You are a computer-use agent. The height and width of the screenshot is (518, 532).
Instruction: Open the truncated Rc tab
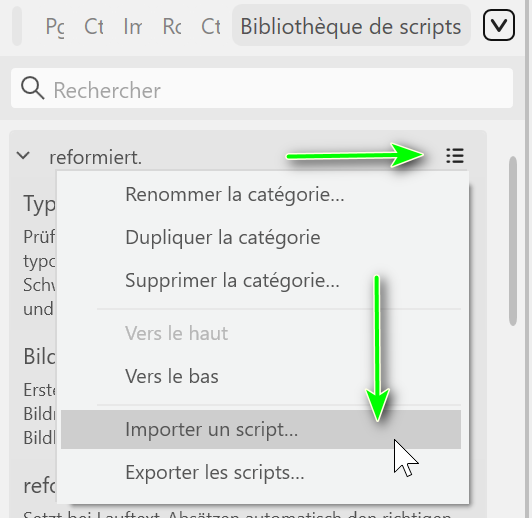172,26
